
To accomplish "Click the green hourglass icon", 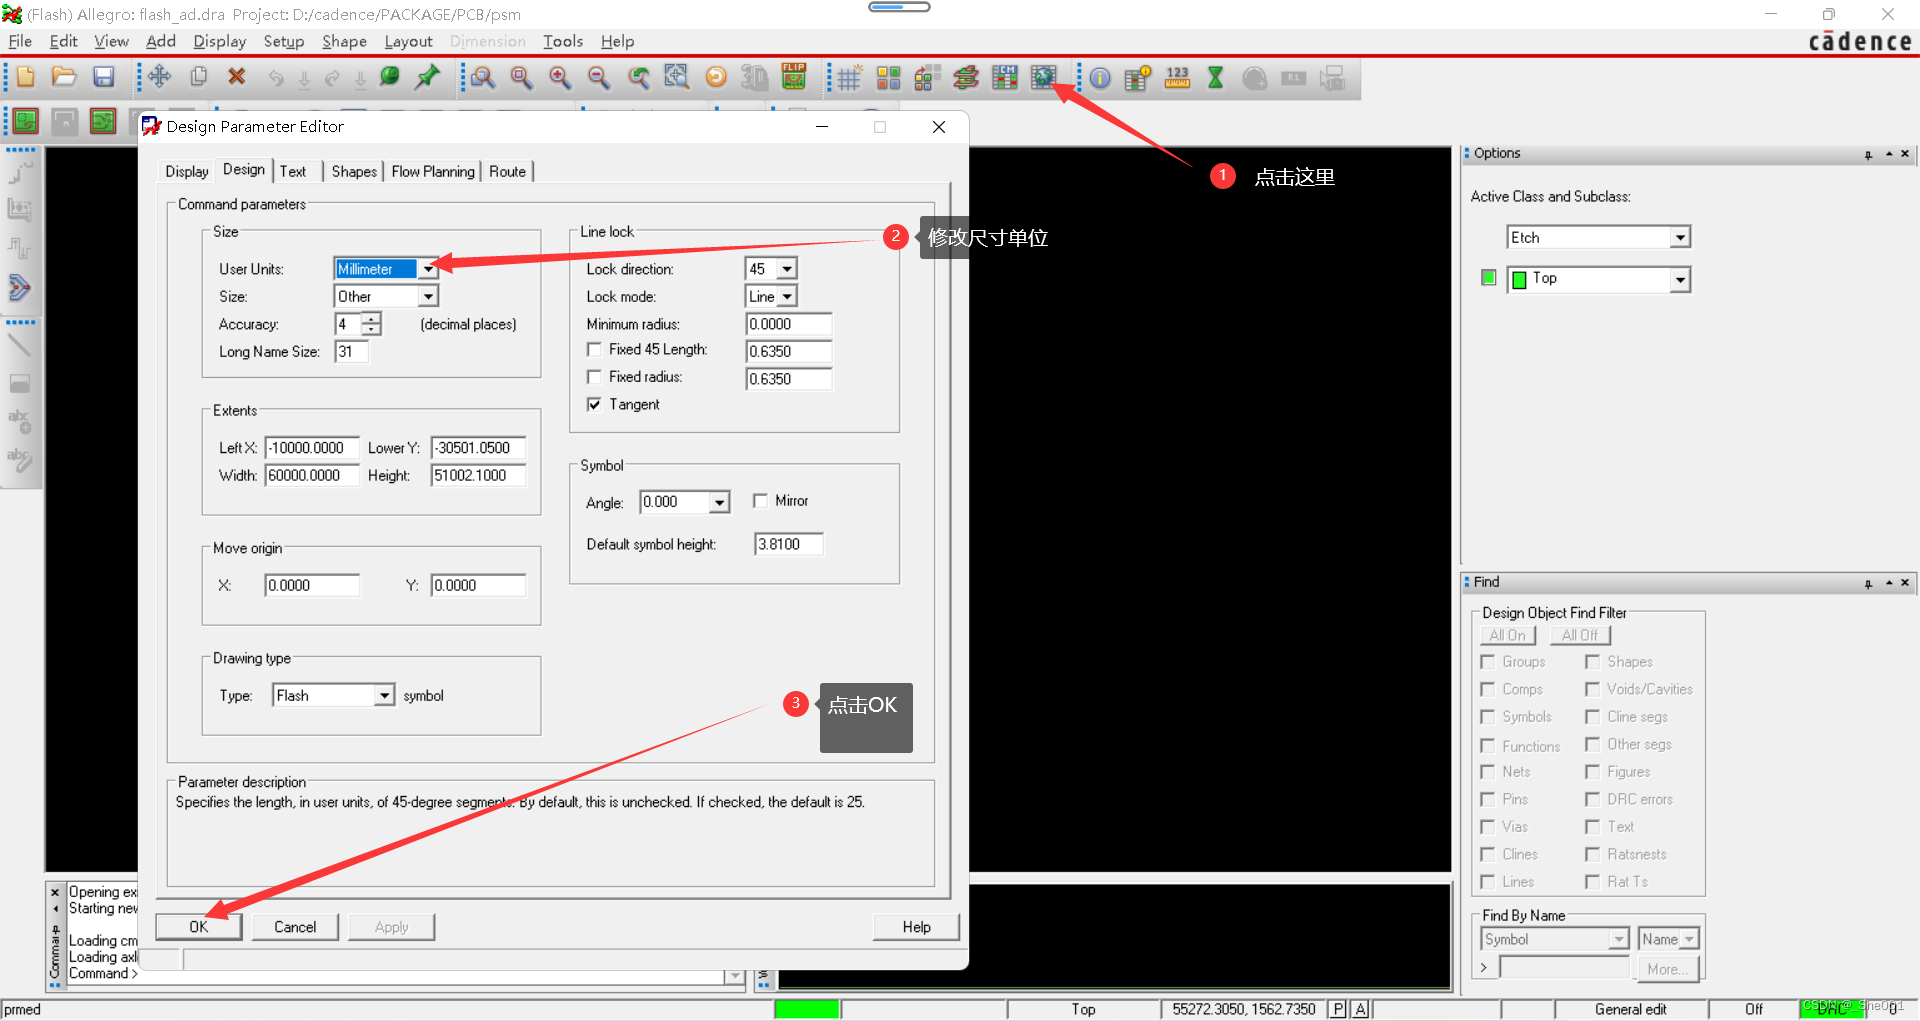I will click(x=1216, y=78).
